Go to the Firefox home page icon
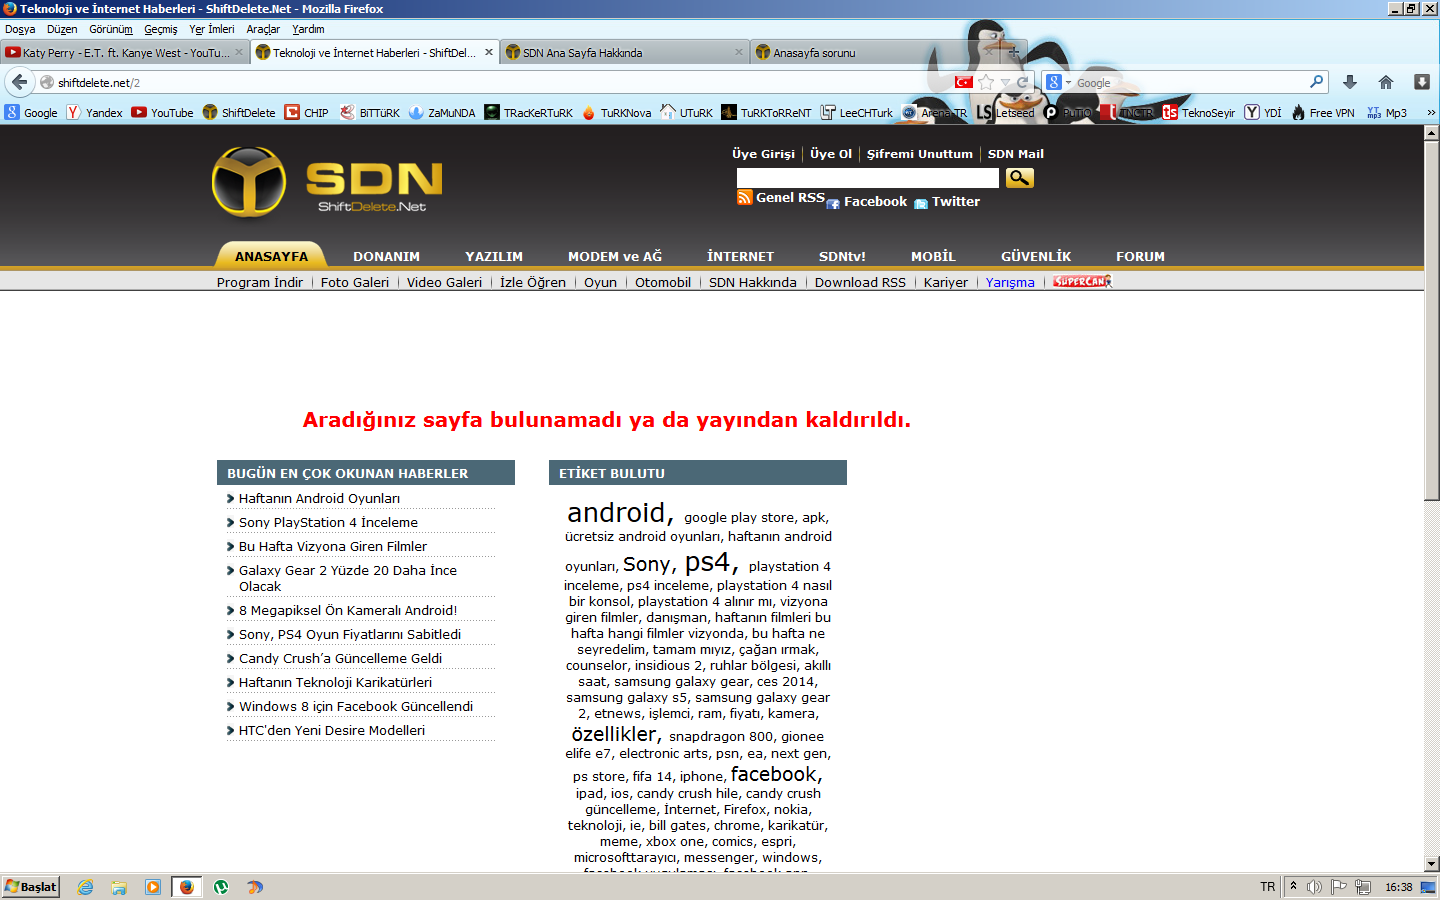The width and height of the screenshot is (1440, 900). [1385, 82]
